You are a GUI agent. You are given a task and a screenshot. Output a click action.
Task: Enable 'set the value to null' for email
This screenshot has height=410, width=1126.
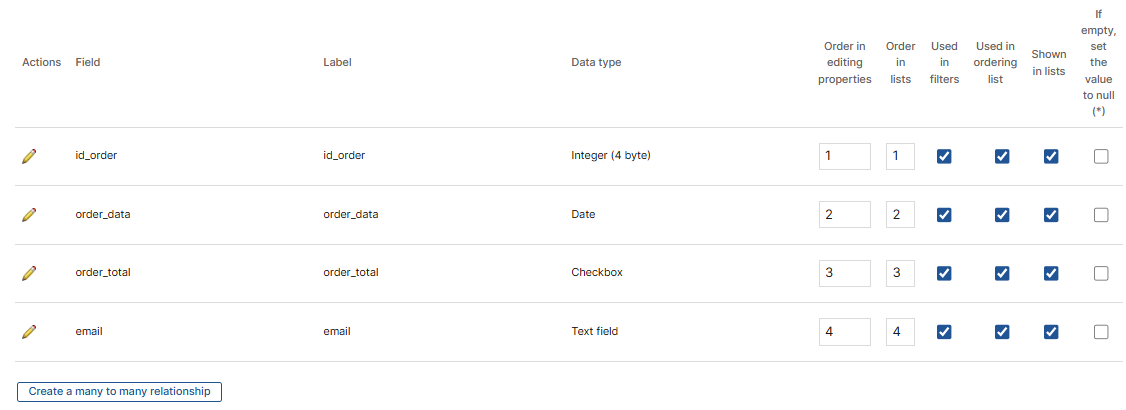point(1101,332)
